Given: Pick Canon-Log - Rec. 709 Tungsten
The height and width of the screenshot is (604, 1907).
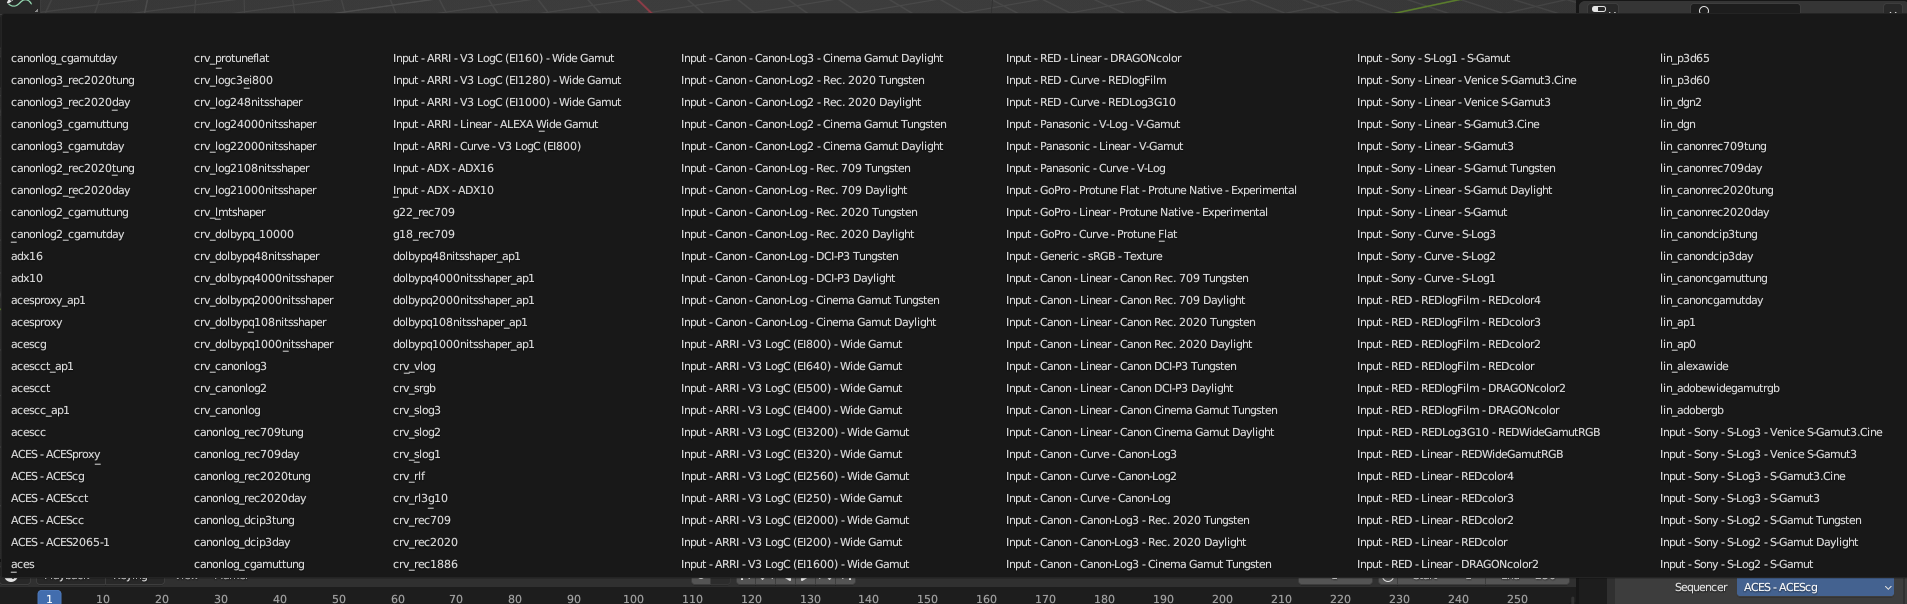Looking at the screenshot, I should 796,168.
